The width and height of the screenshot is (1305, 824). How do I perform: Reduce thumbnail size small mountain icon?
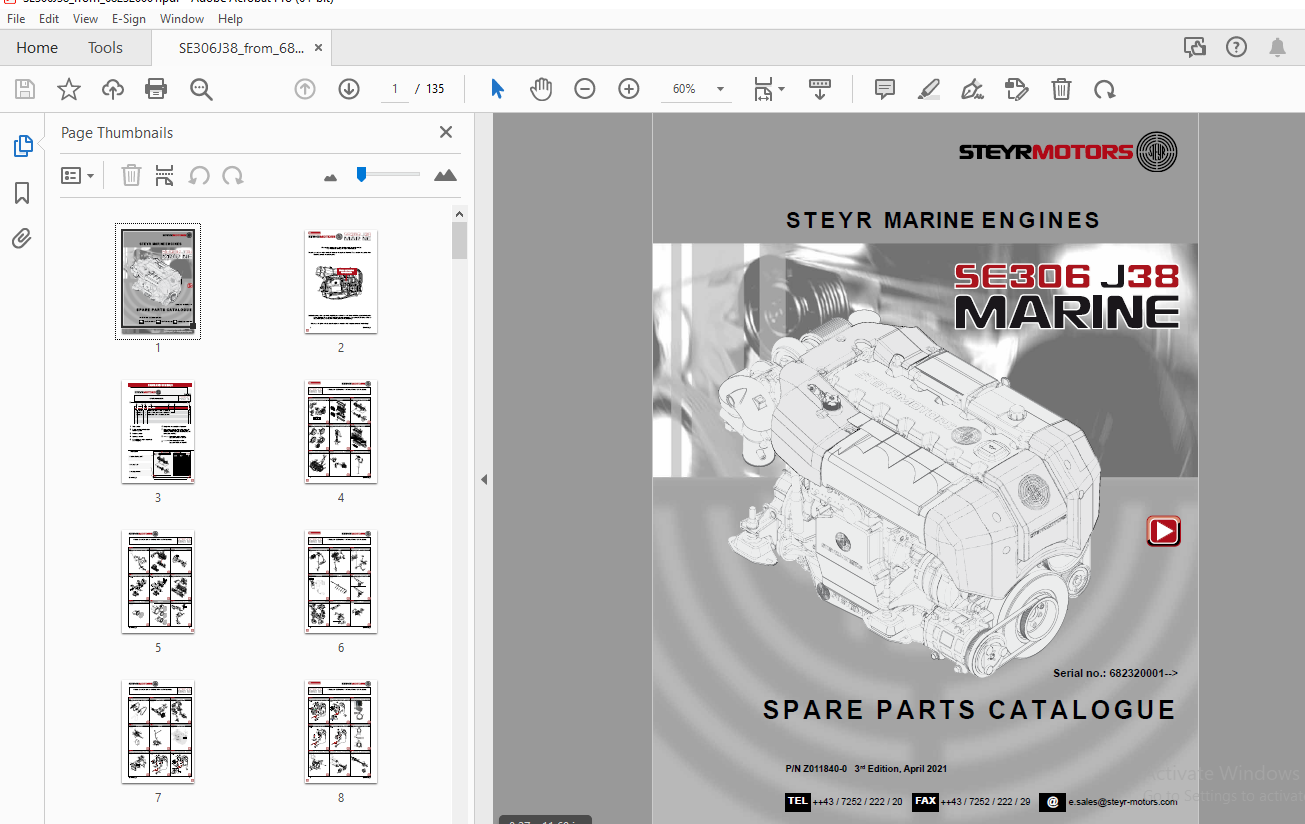tap(331, 177)
